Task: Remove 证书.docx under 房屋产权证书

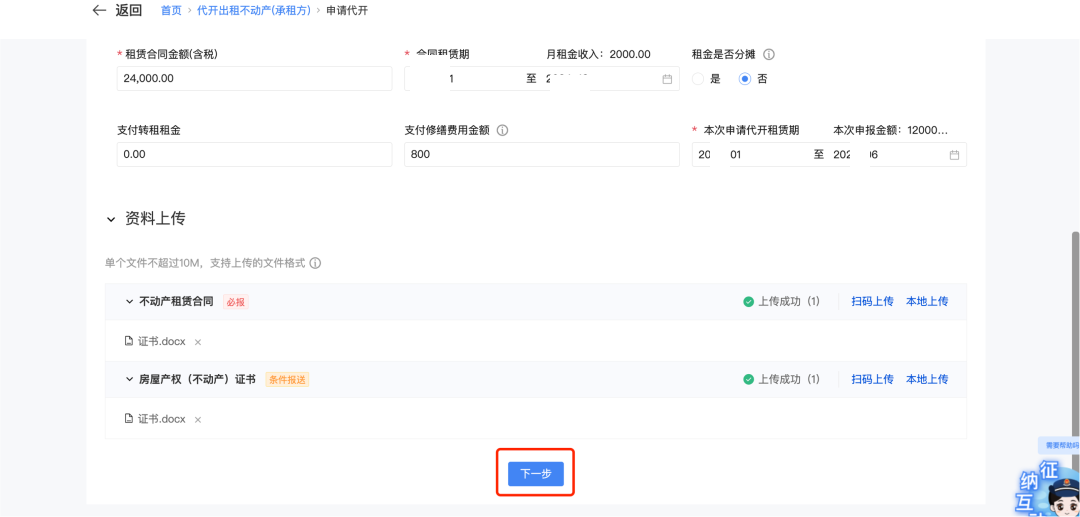Action: tap(198, 419)
